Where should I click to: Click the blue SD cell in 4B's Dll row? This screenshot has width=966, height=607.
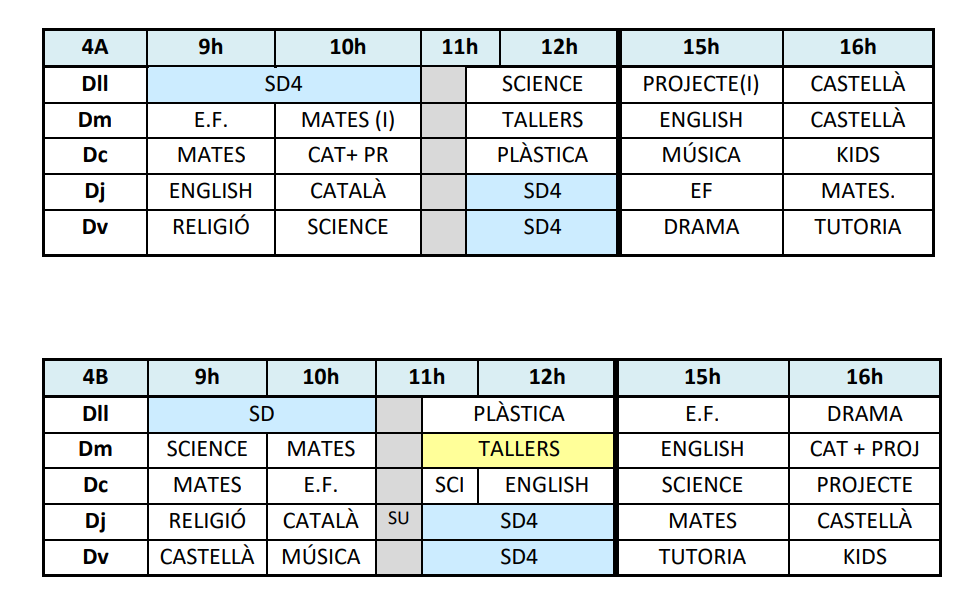coord(262,413)
